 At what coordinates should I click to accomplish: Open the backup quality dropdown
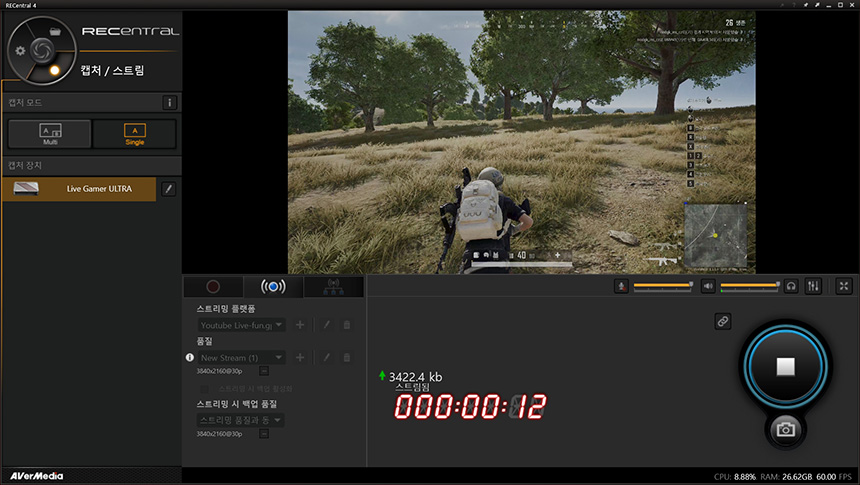tap(240, 420)
